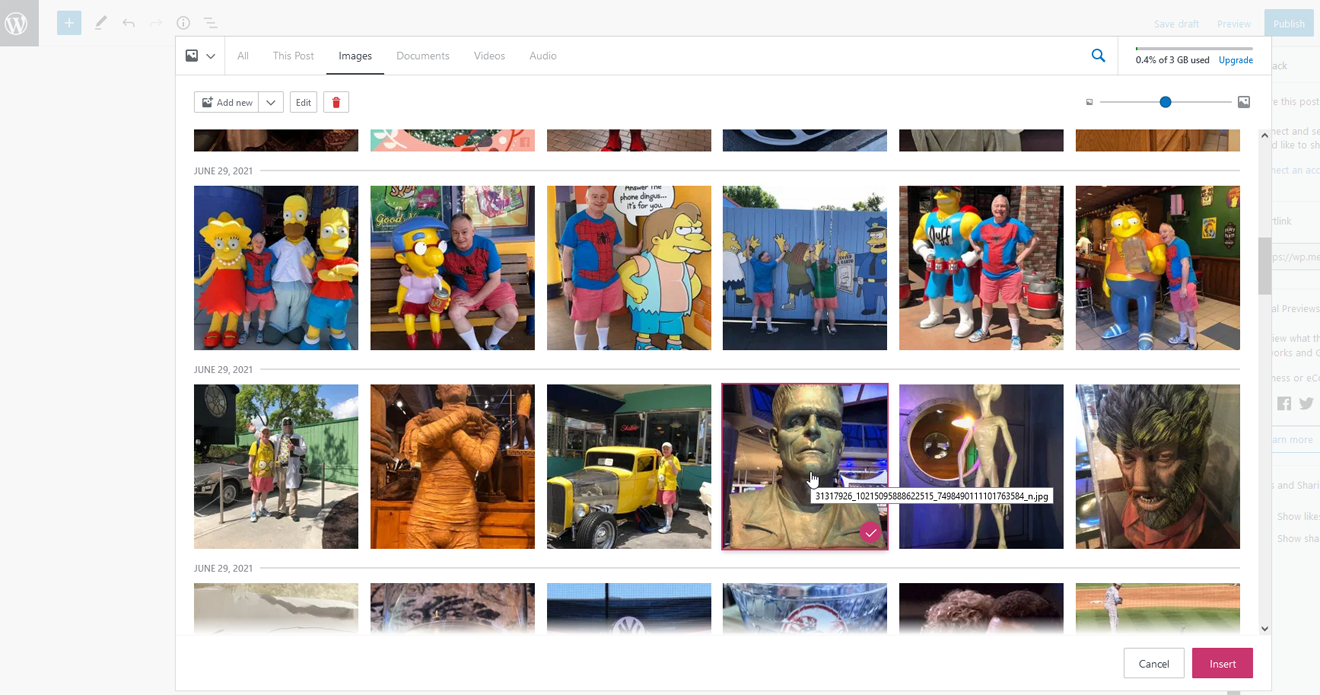This screenshot has height=695, width=1320.
Task: Select the Nelson statue photo
Action: (629, 268)
